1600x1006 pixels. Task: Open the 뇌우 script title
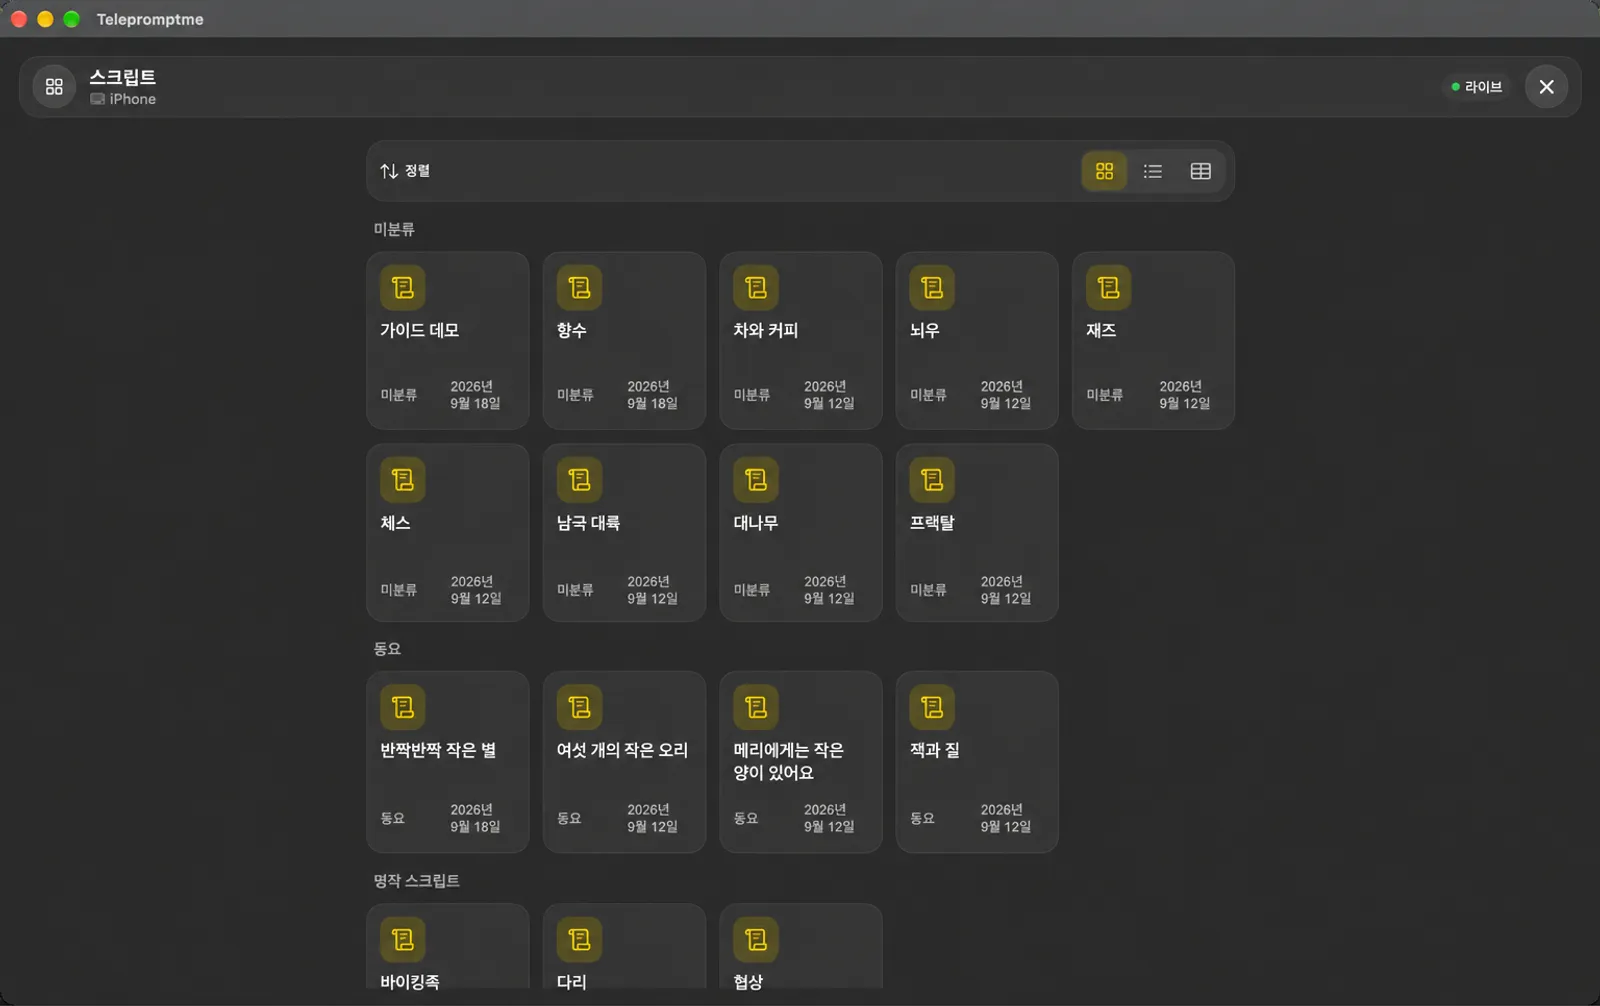tap(924, 330)
